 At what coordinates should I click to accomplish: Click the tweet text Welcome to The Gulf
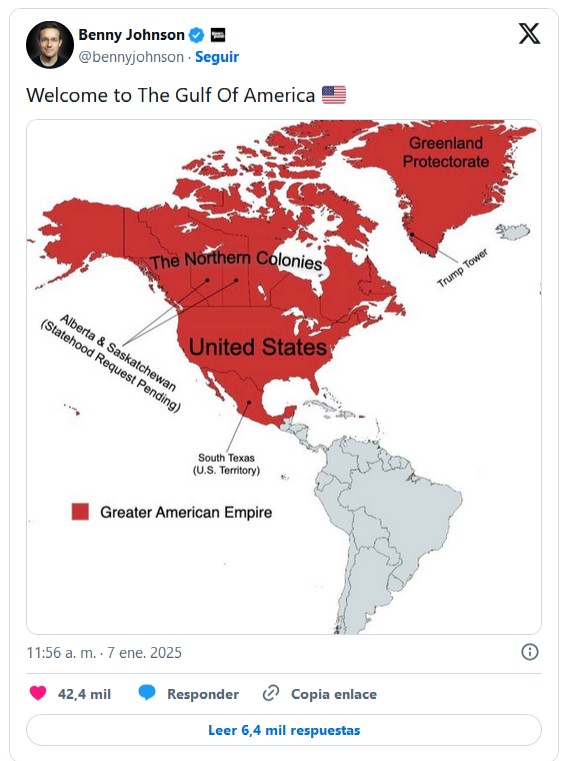coord(171,95)
